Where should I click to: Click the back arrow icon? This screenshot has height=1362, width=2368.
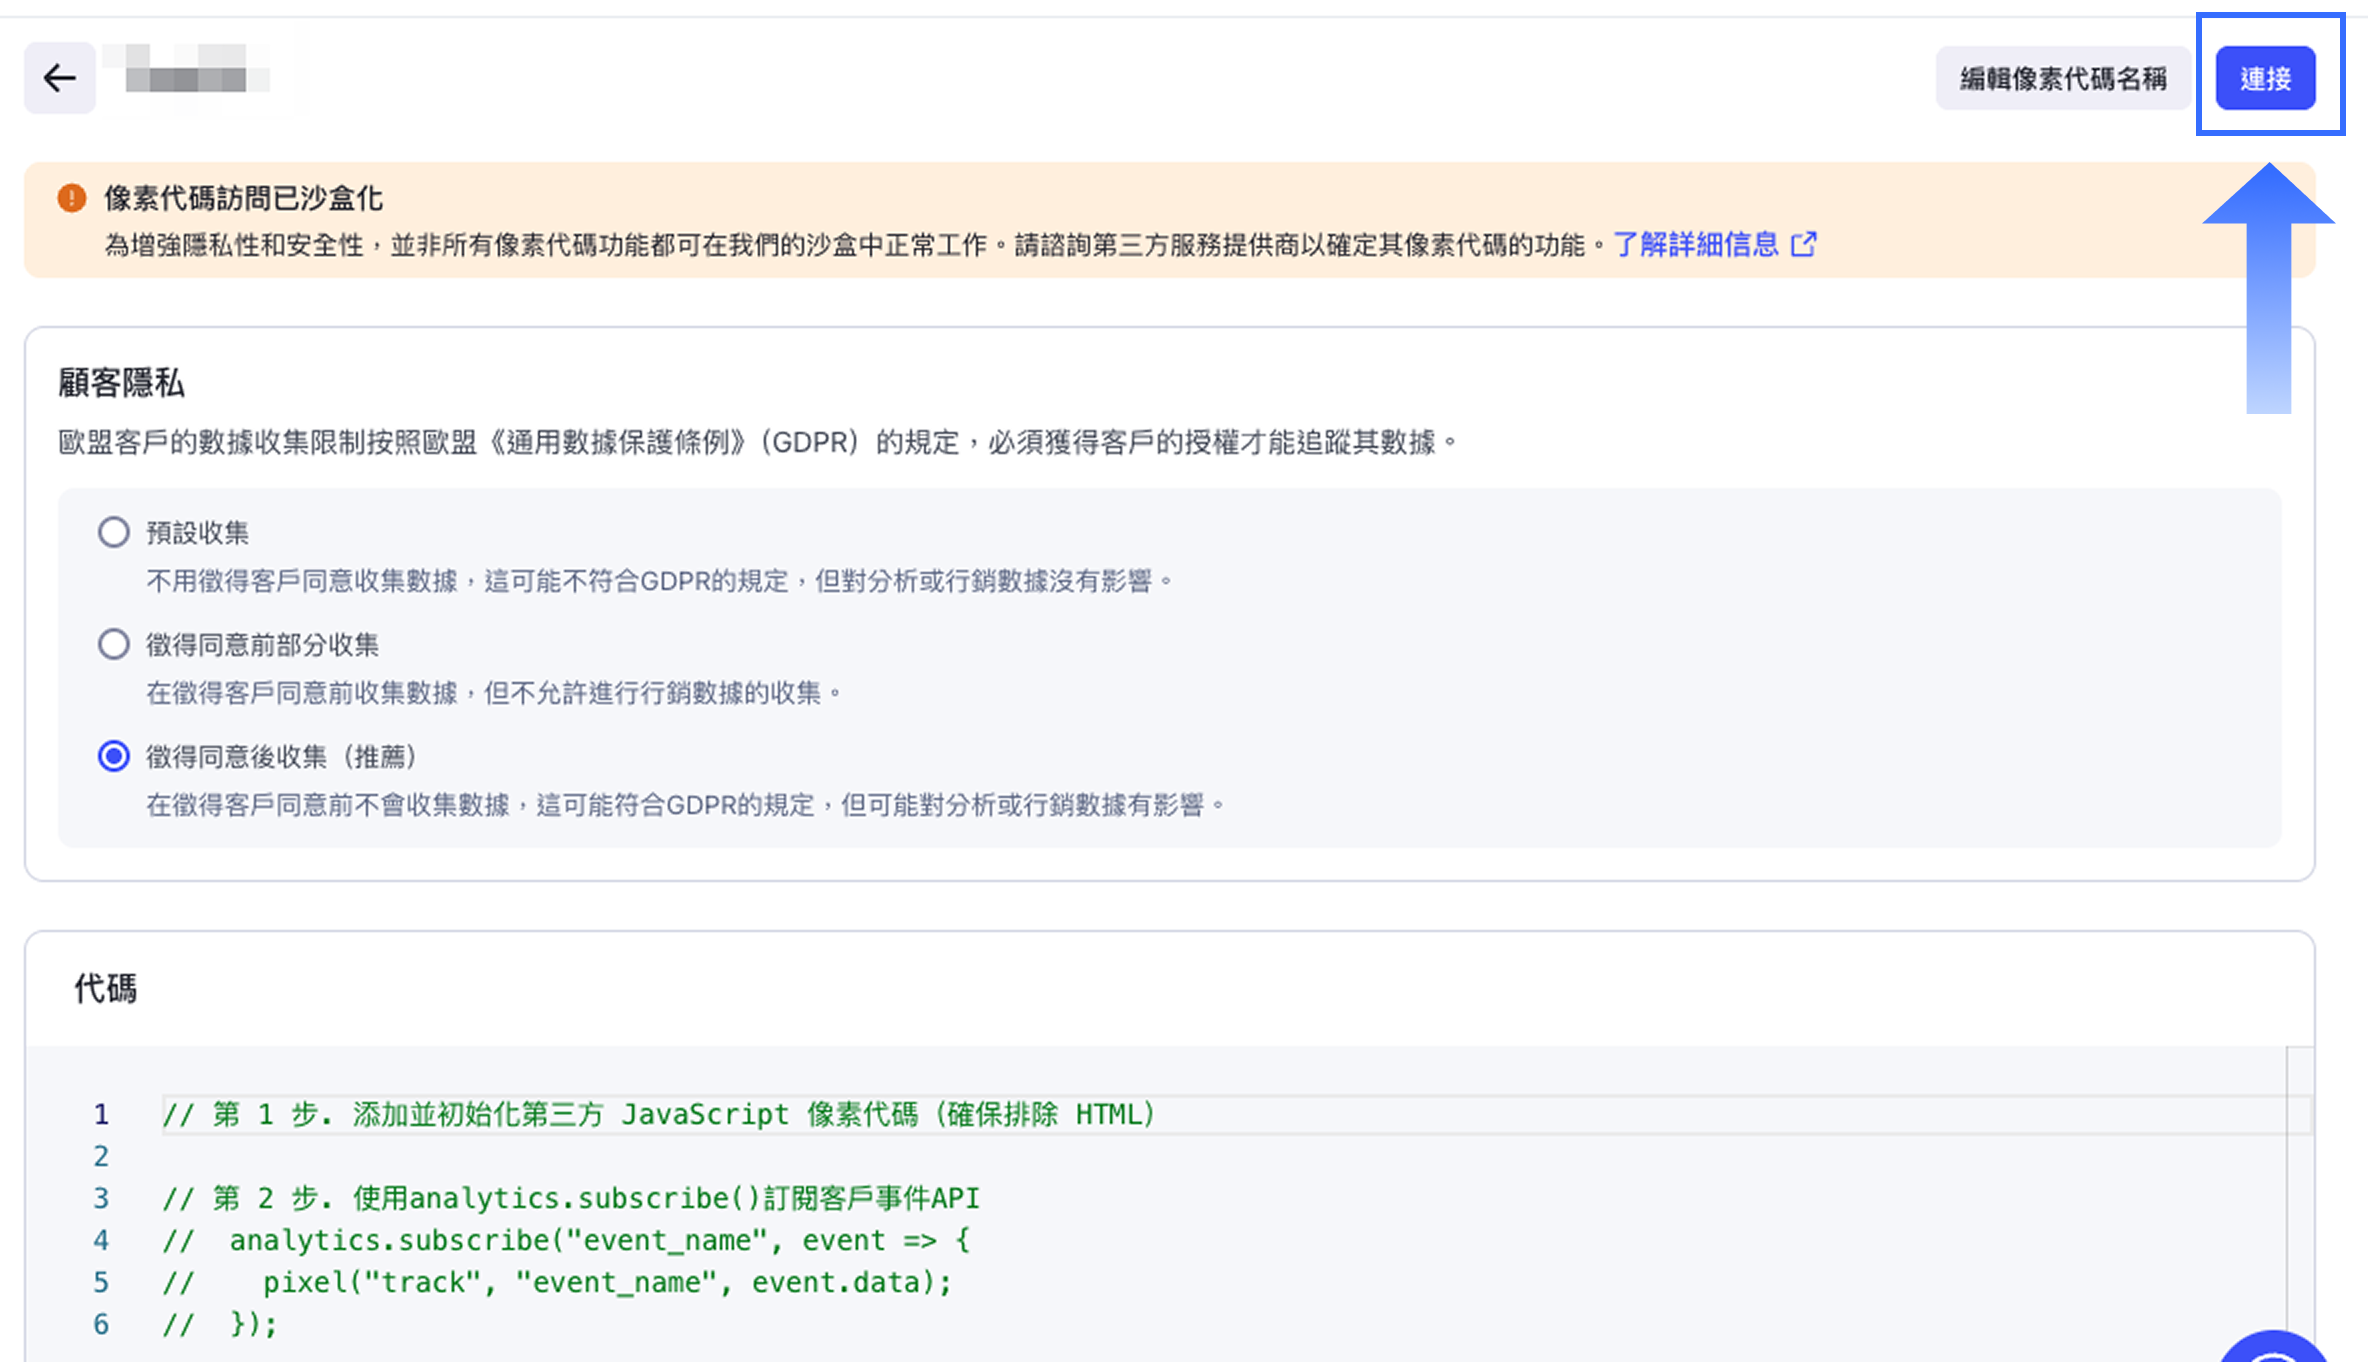(x=60, y=78)
